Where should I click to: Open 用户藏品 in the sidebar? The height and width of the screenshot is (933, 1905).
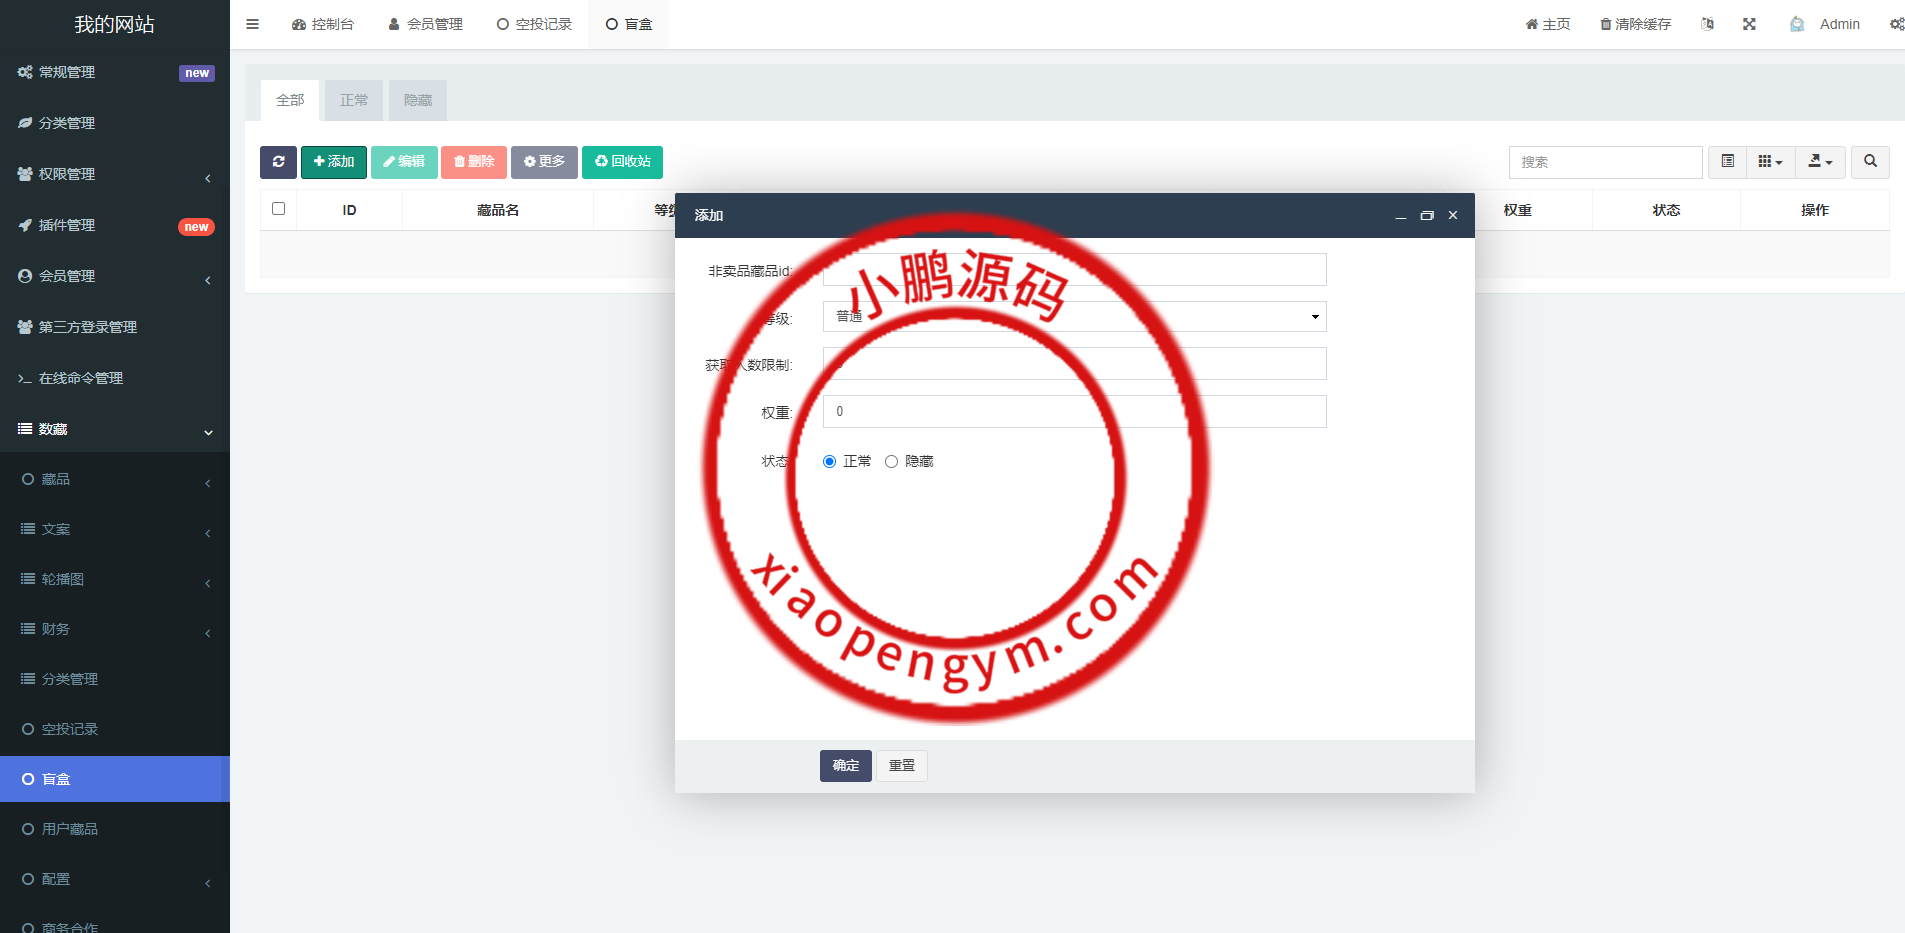(x=70, y=829)
